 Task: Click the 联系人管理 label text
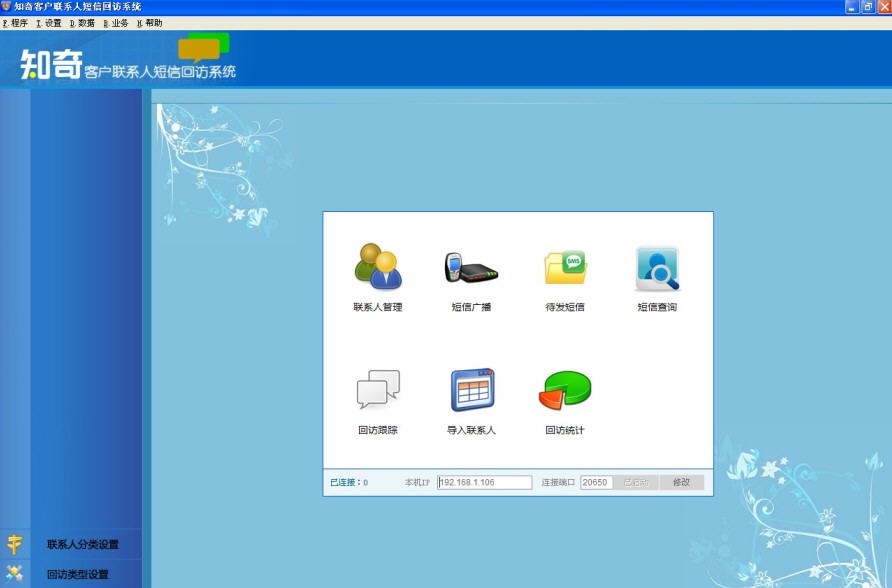tap(378, 307)
